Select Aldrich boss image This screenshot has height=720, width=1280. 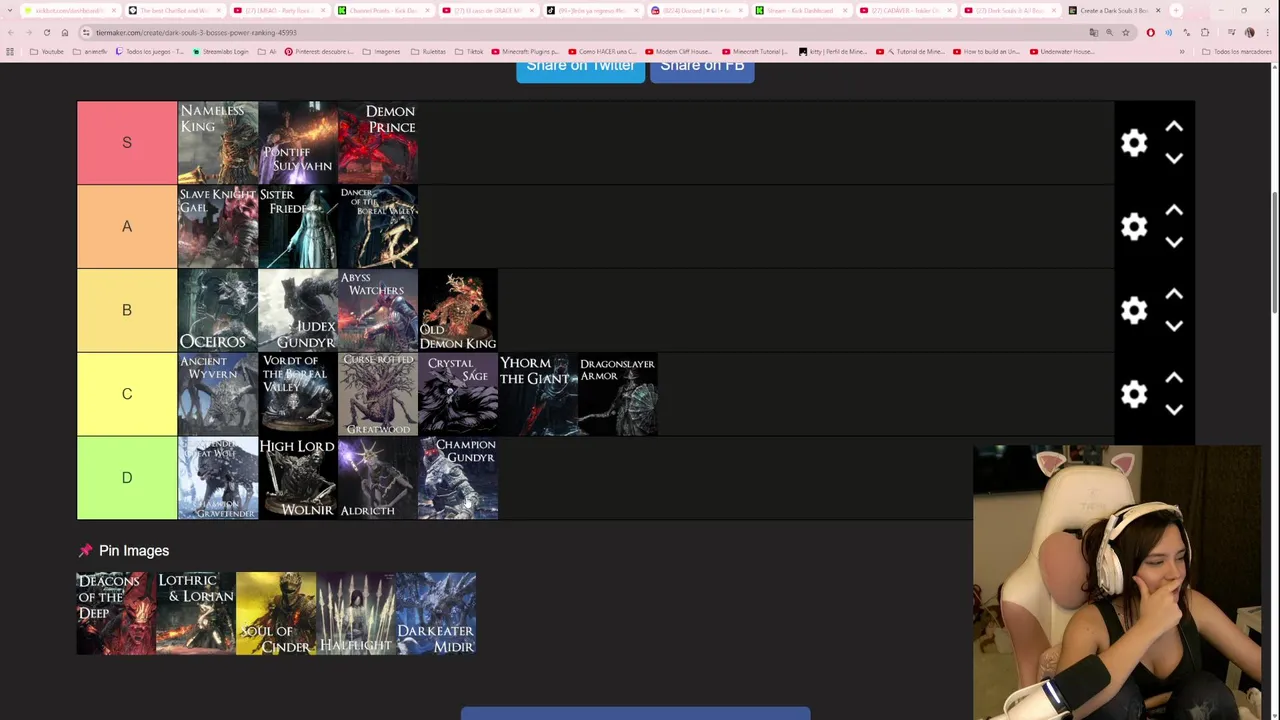pos(378,478)
